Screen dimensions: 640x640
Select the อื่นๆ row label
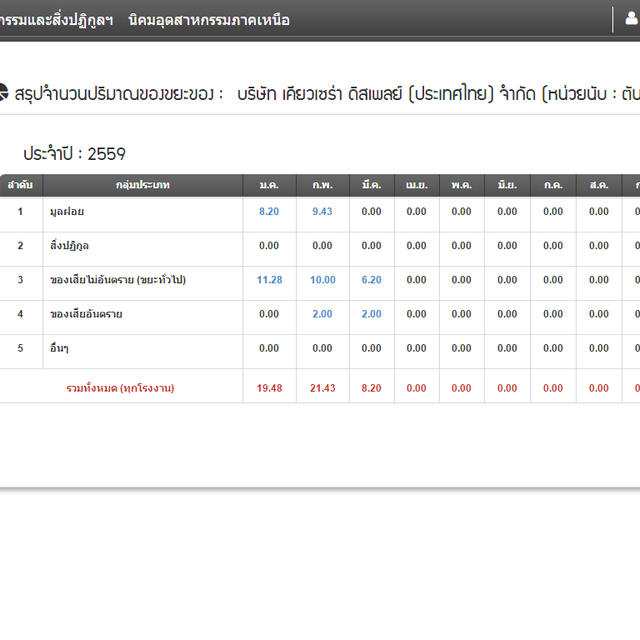pos(59,348)
